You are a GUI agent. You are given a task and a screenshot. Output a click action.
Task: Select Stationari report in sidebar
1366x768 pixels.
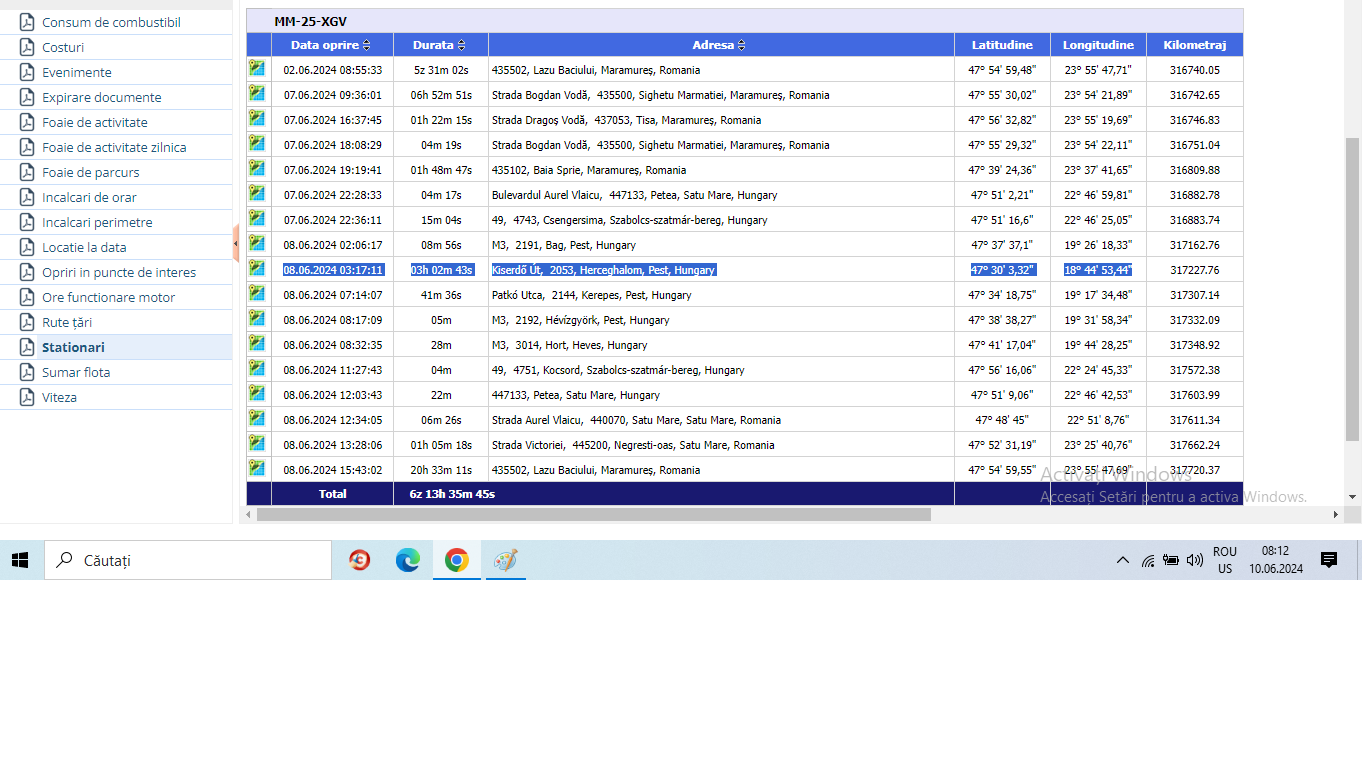click(73, 347)
